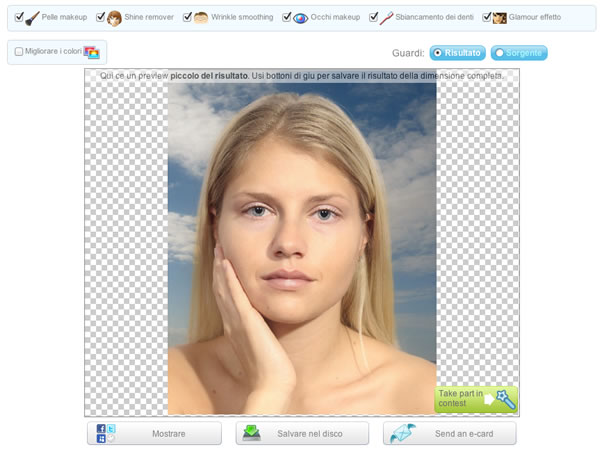This screenshot has height=457, width=600.
Task: Click the Glamour effetto portrait icon
Action: (499, 18)
